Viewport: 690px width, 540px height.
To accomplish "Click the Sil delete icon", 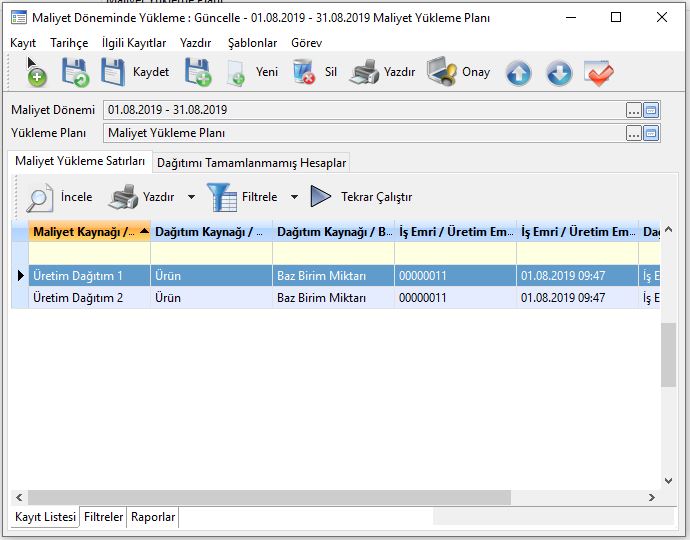I will coord(304,72).
